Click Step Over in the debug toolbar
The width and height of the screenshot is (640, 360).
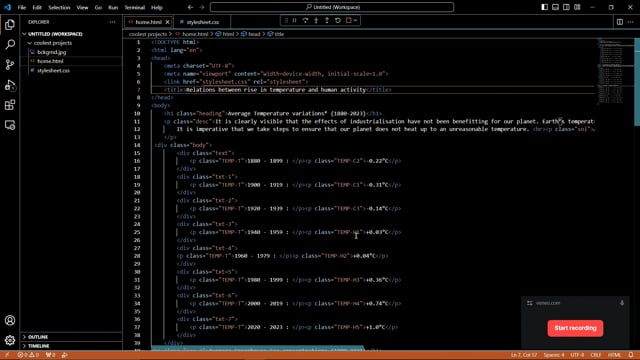tap(305, 20)
